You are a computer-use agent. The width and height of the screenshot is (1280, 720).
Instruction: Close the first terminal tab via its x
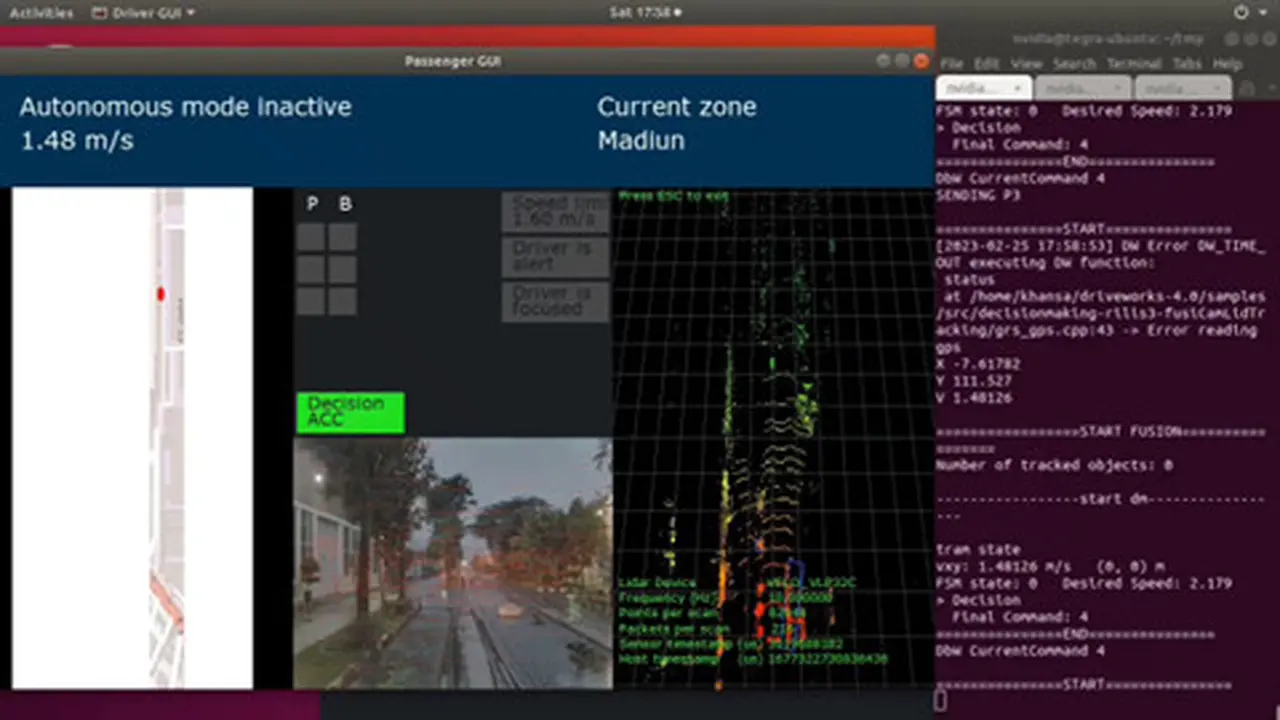pyautogui.click(x=1017, y=88)
